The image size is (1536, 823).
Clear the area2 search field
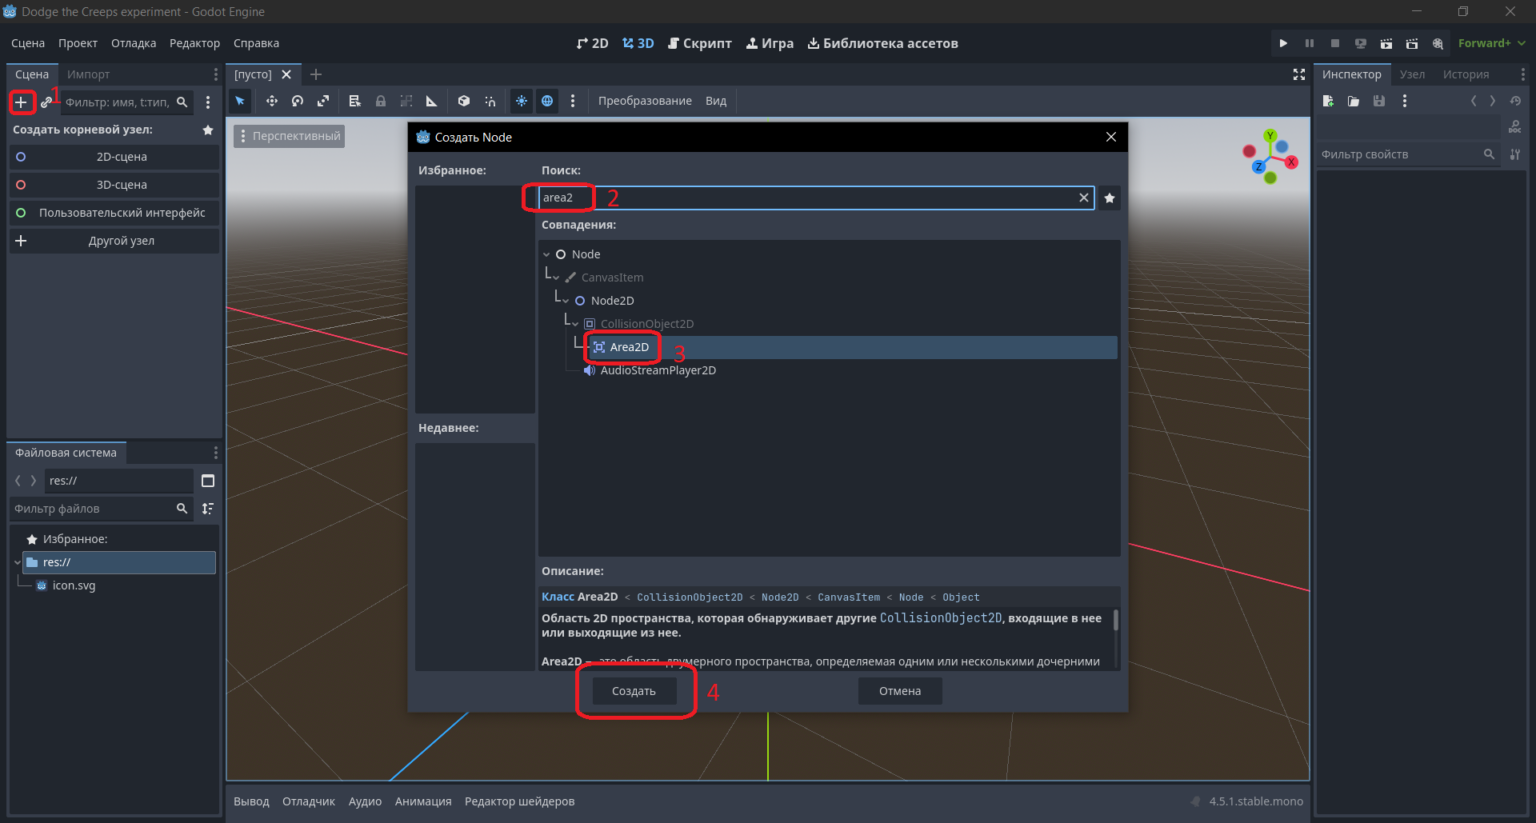click(1083, 198)
